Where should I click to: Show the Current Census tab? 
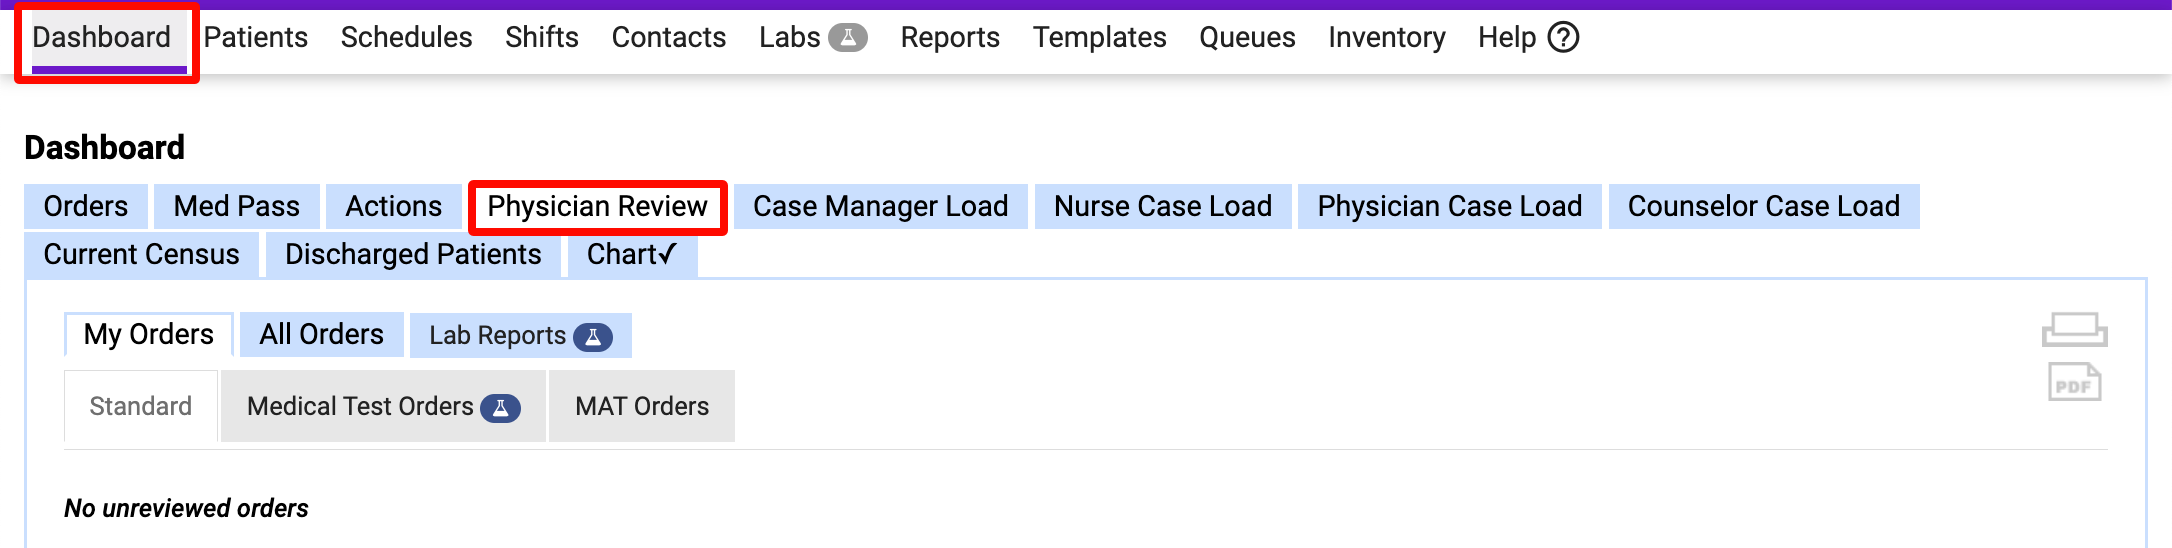point(141,255)
